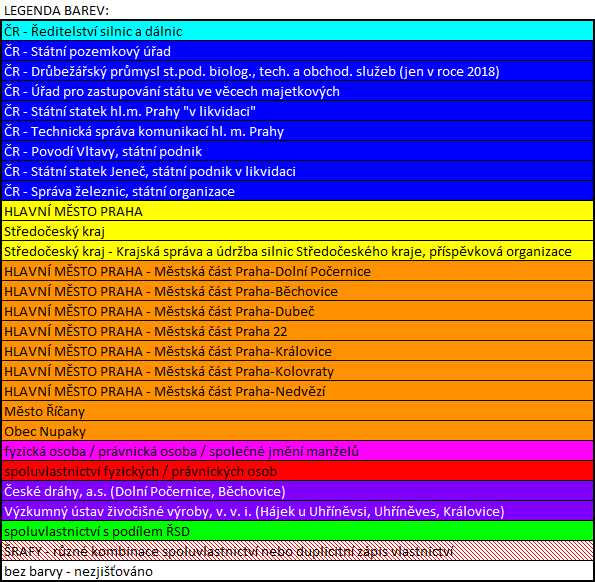
Task: Click Krajská správa a údržba silnic row
Action: pyautogui.click(x=298, y=251)
